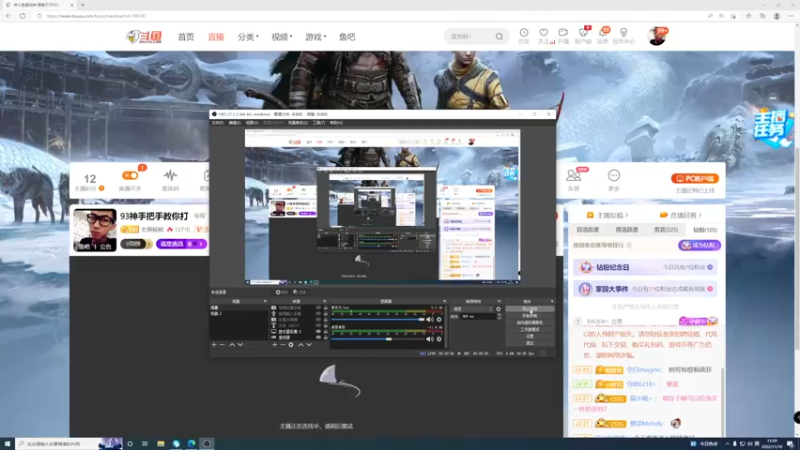
Task: Open the 历史 history clock icon
Action: [x=524, y=33]
